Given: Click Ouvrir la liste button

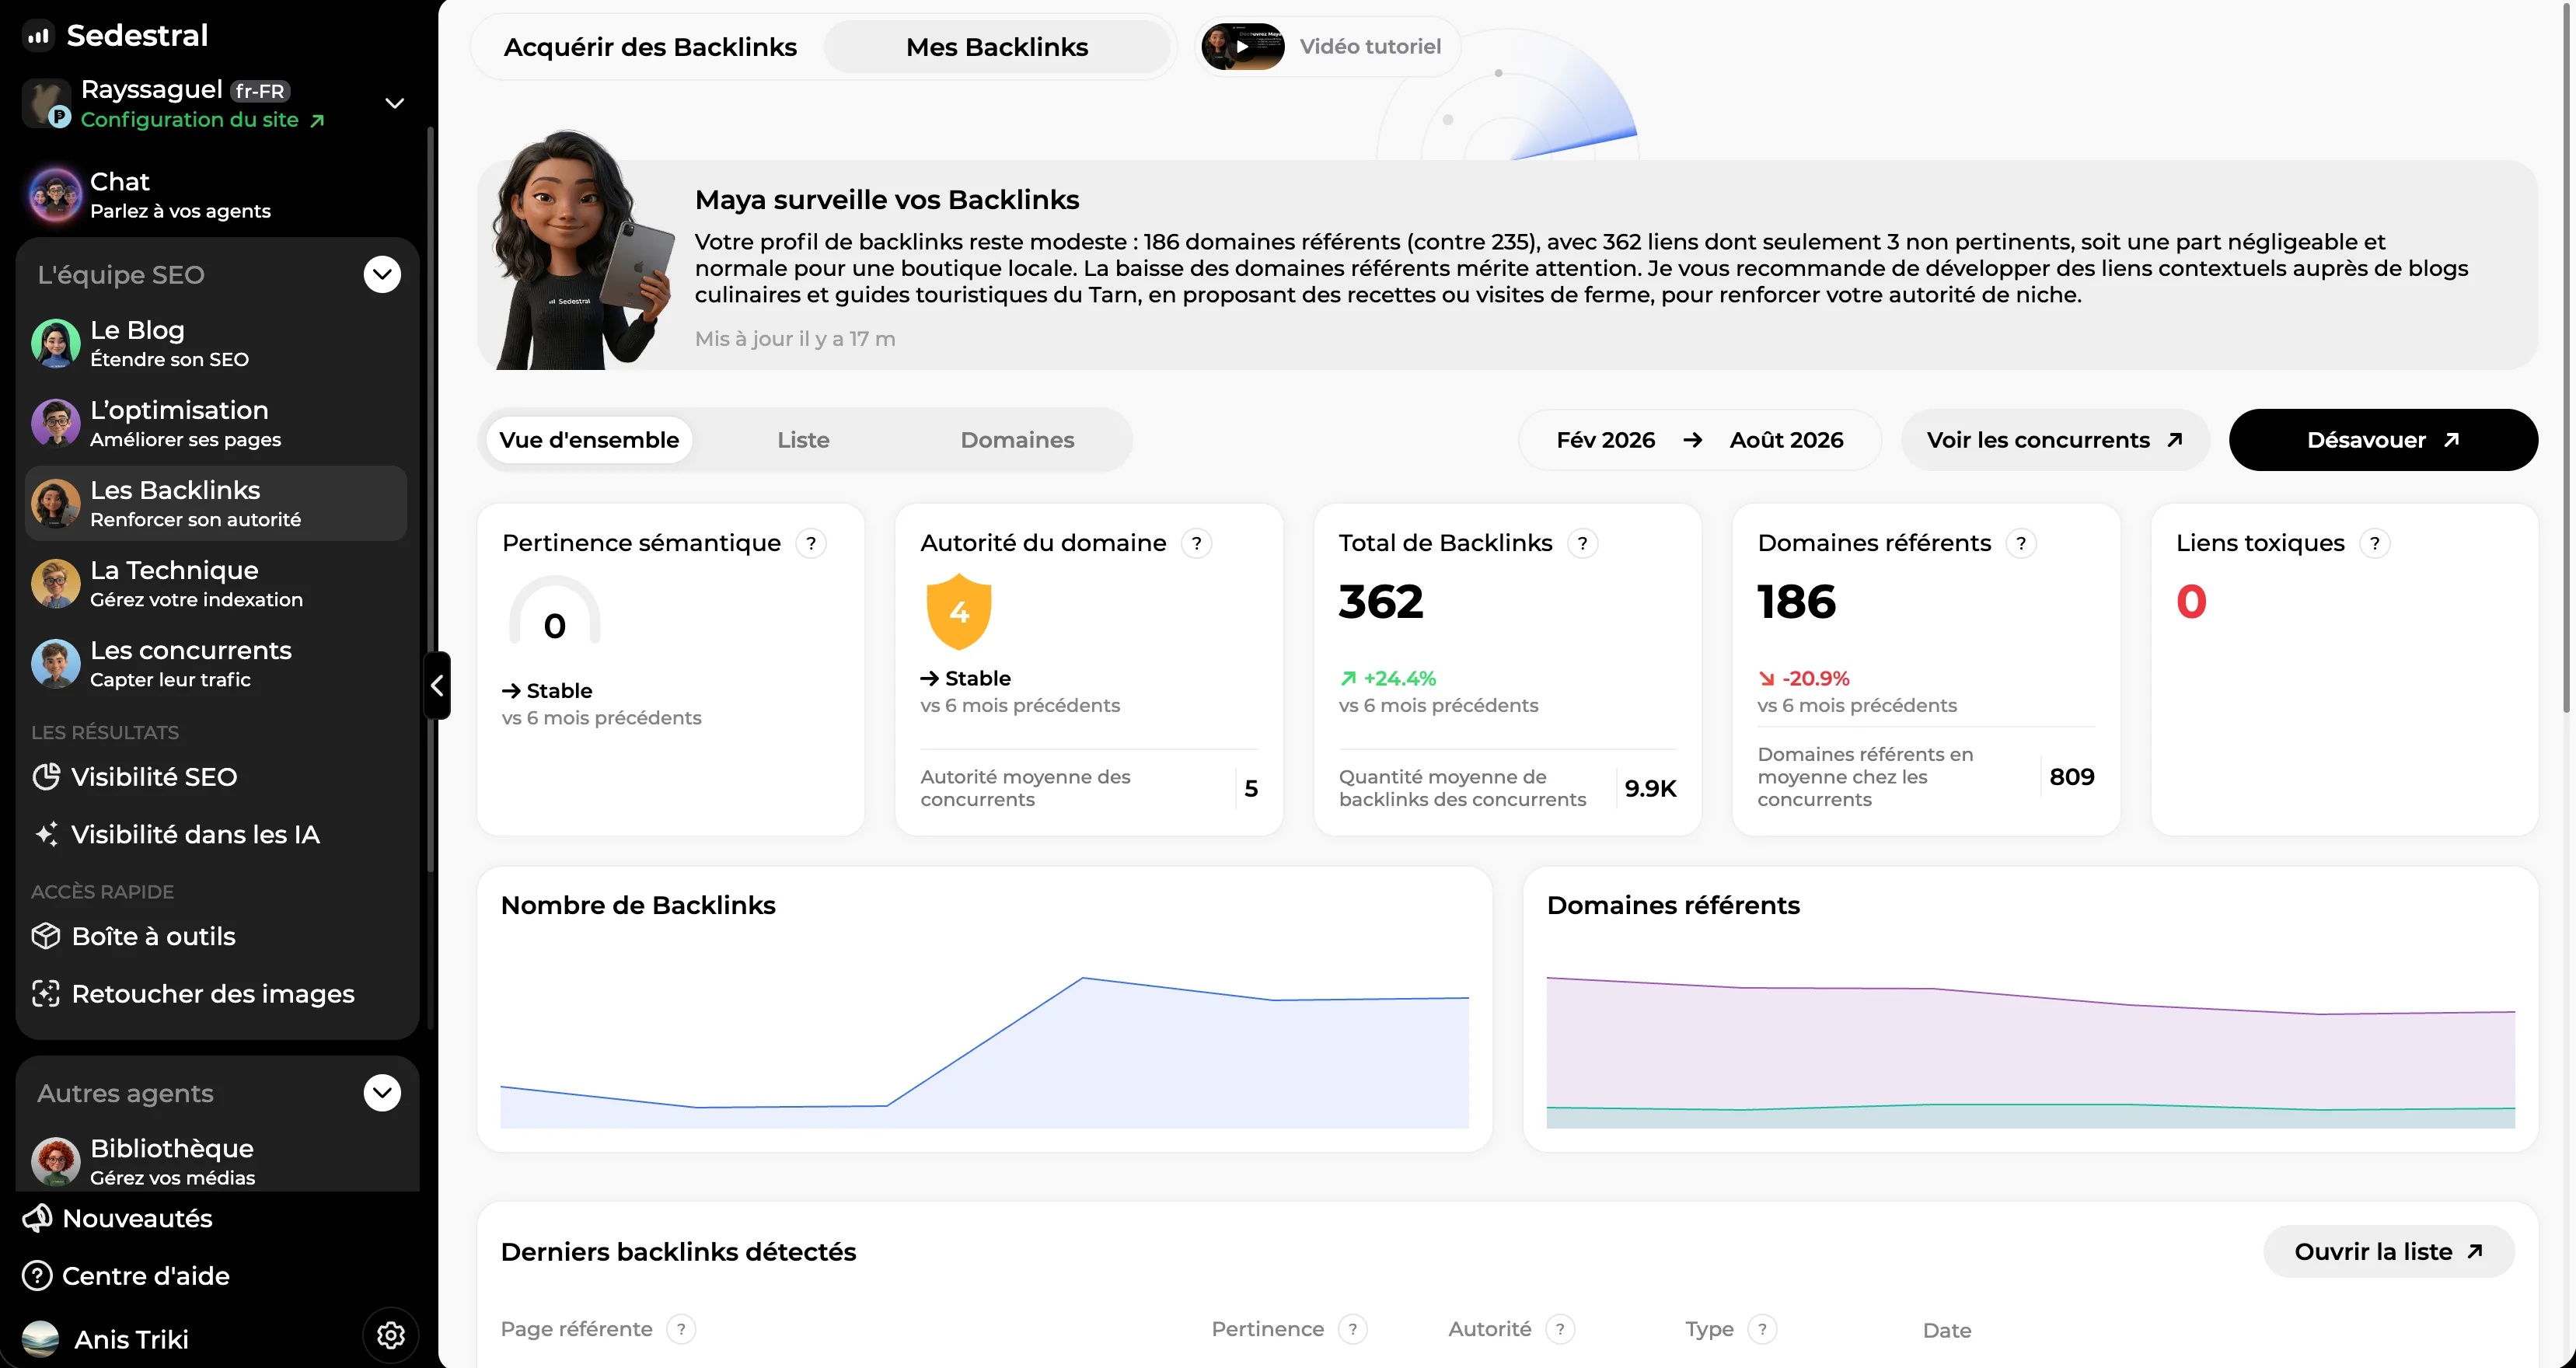Looking at the screenshot, I should click(x=2388, y=1252).
